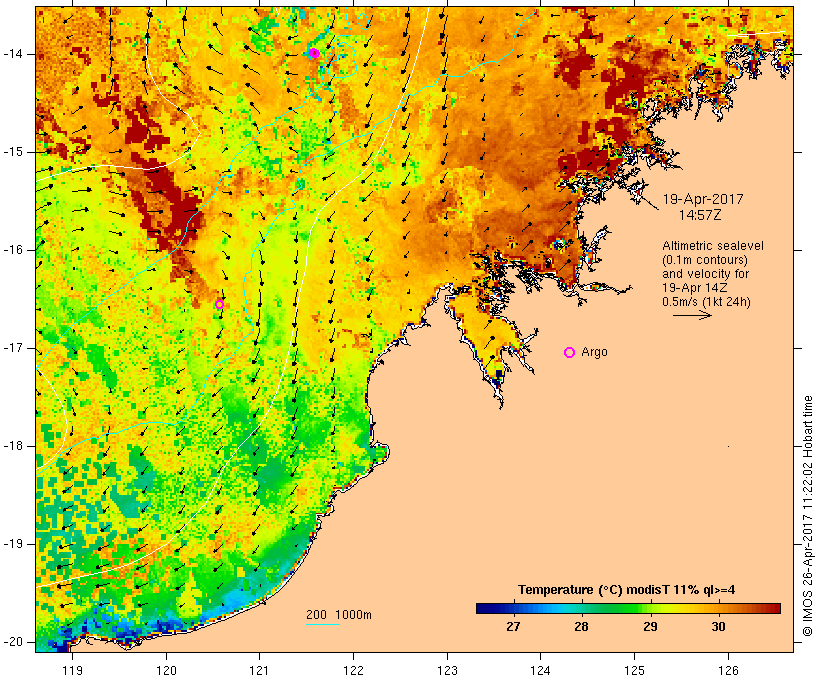This screenshot has width=820, height=680.
Task: Click the '125' longitude axis label
Action: [635, 670]
